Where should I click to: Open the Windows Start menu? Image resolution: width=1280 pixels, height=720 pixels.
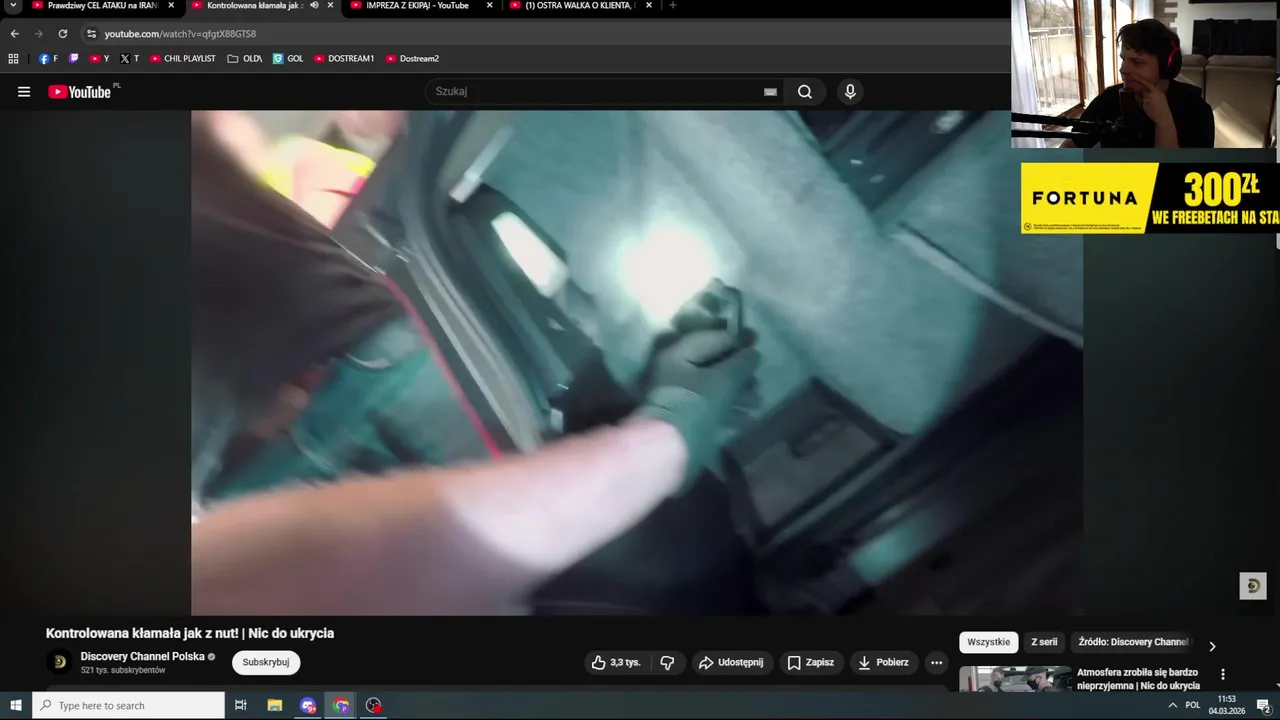[x=16, y=705]
